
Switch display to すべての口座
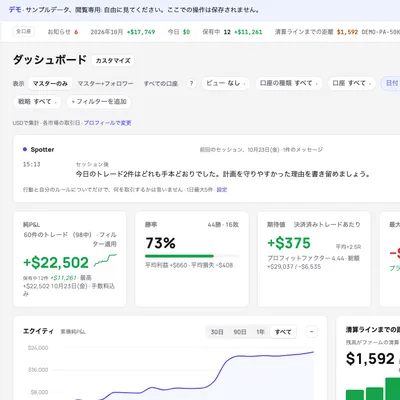(161, 83)
